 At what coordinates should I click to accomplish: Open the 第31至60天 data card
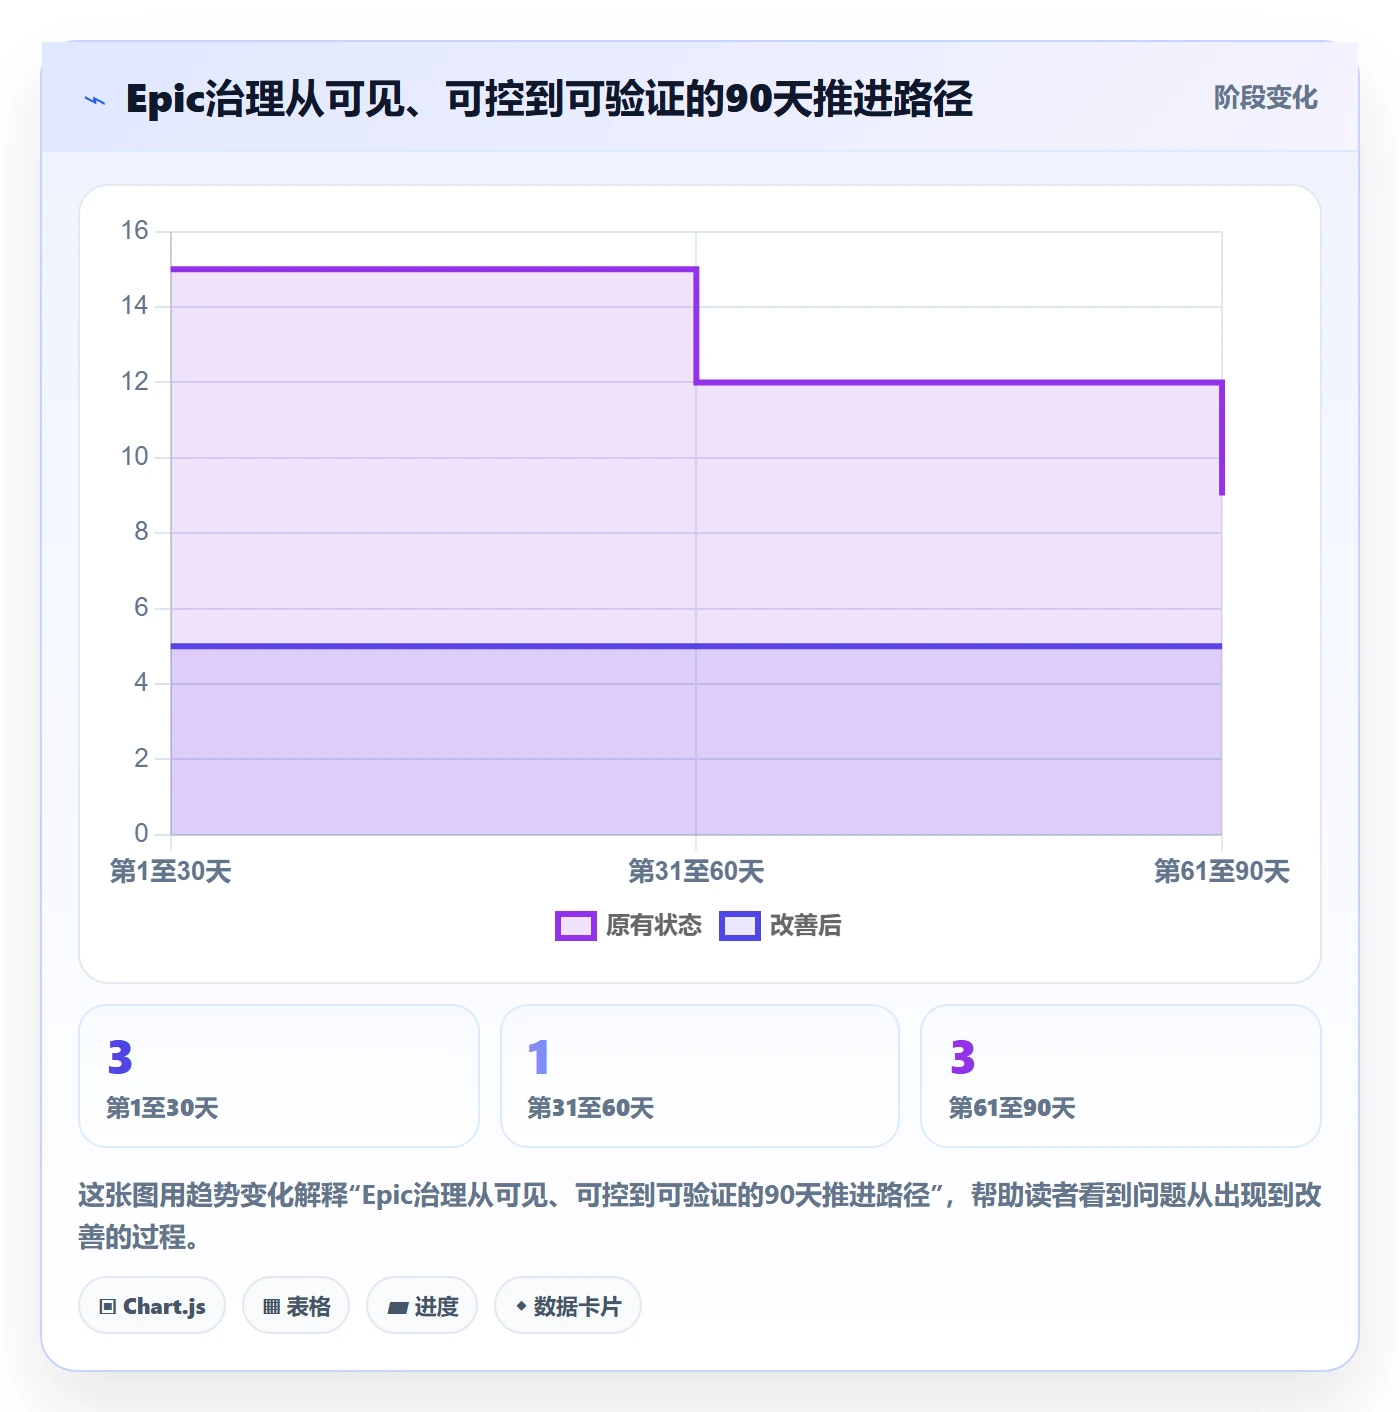pyautogui.click(x=700, y=1076)
